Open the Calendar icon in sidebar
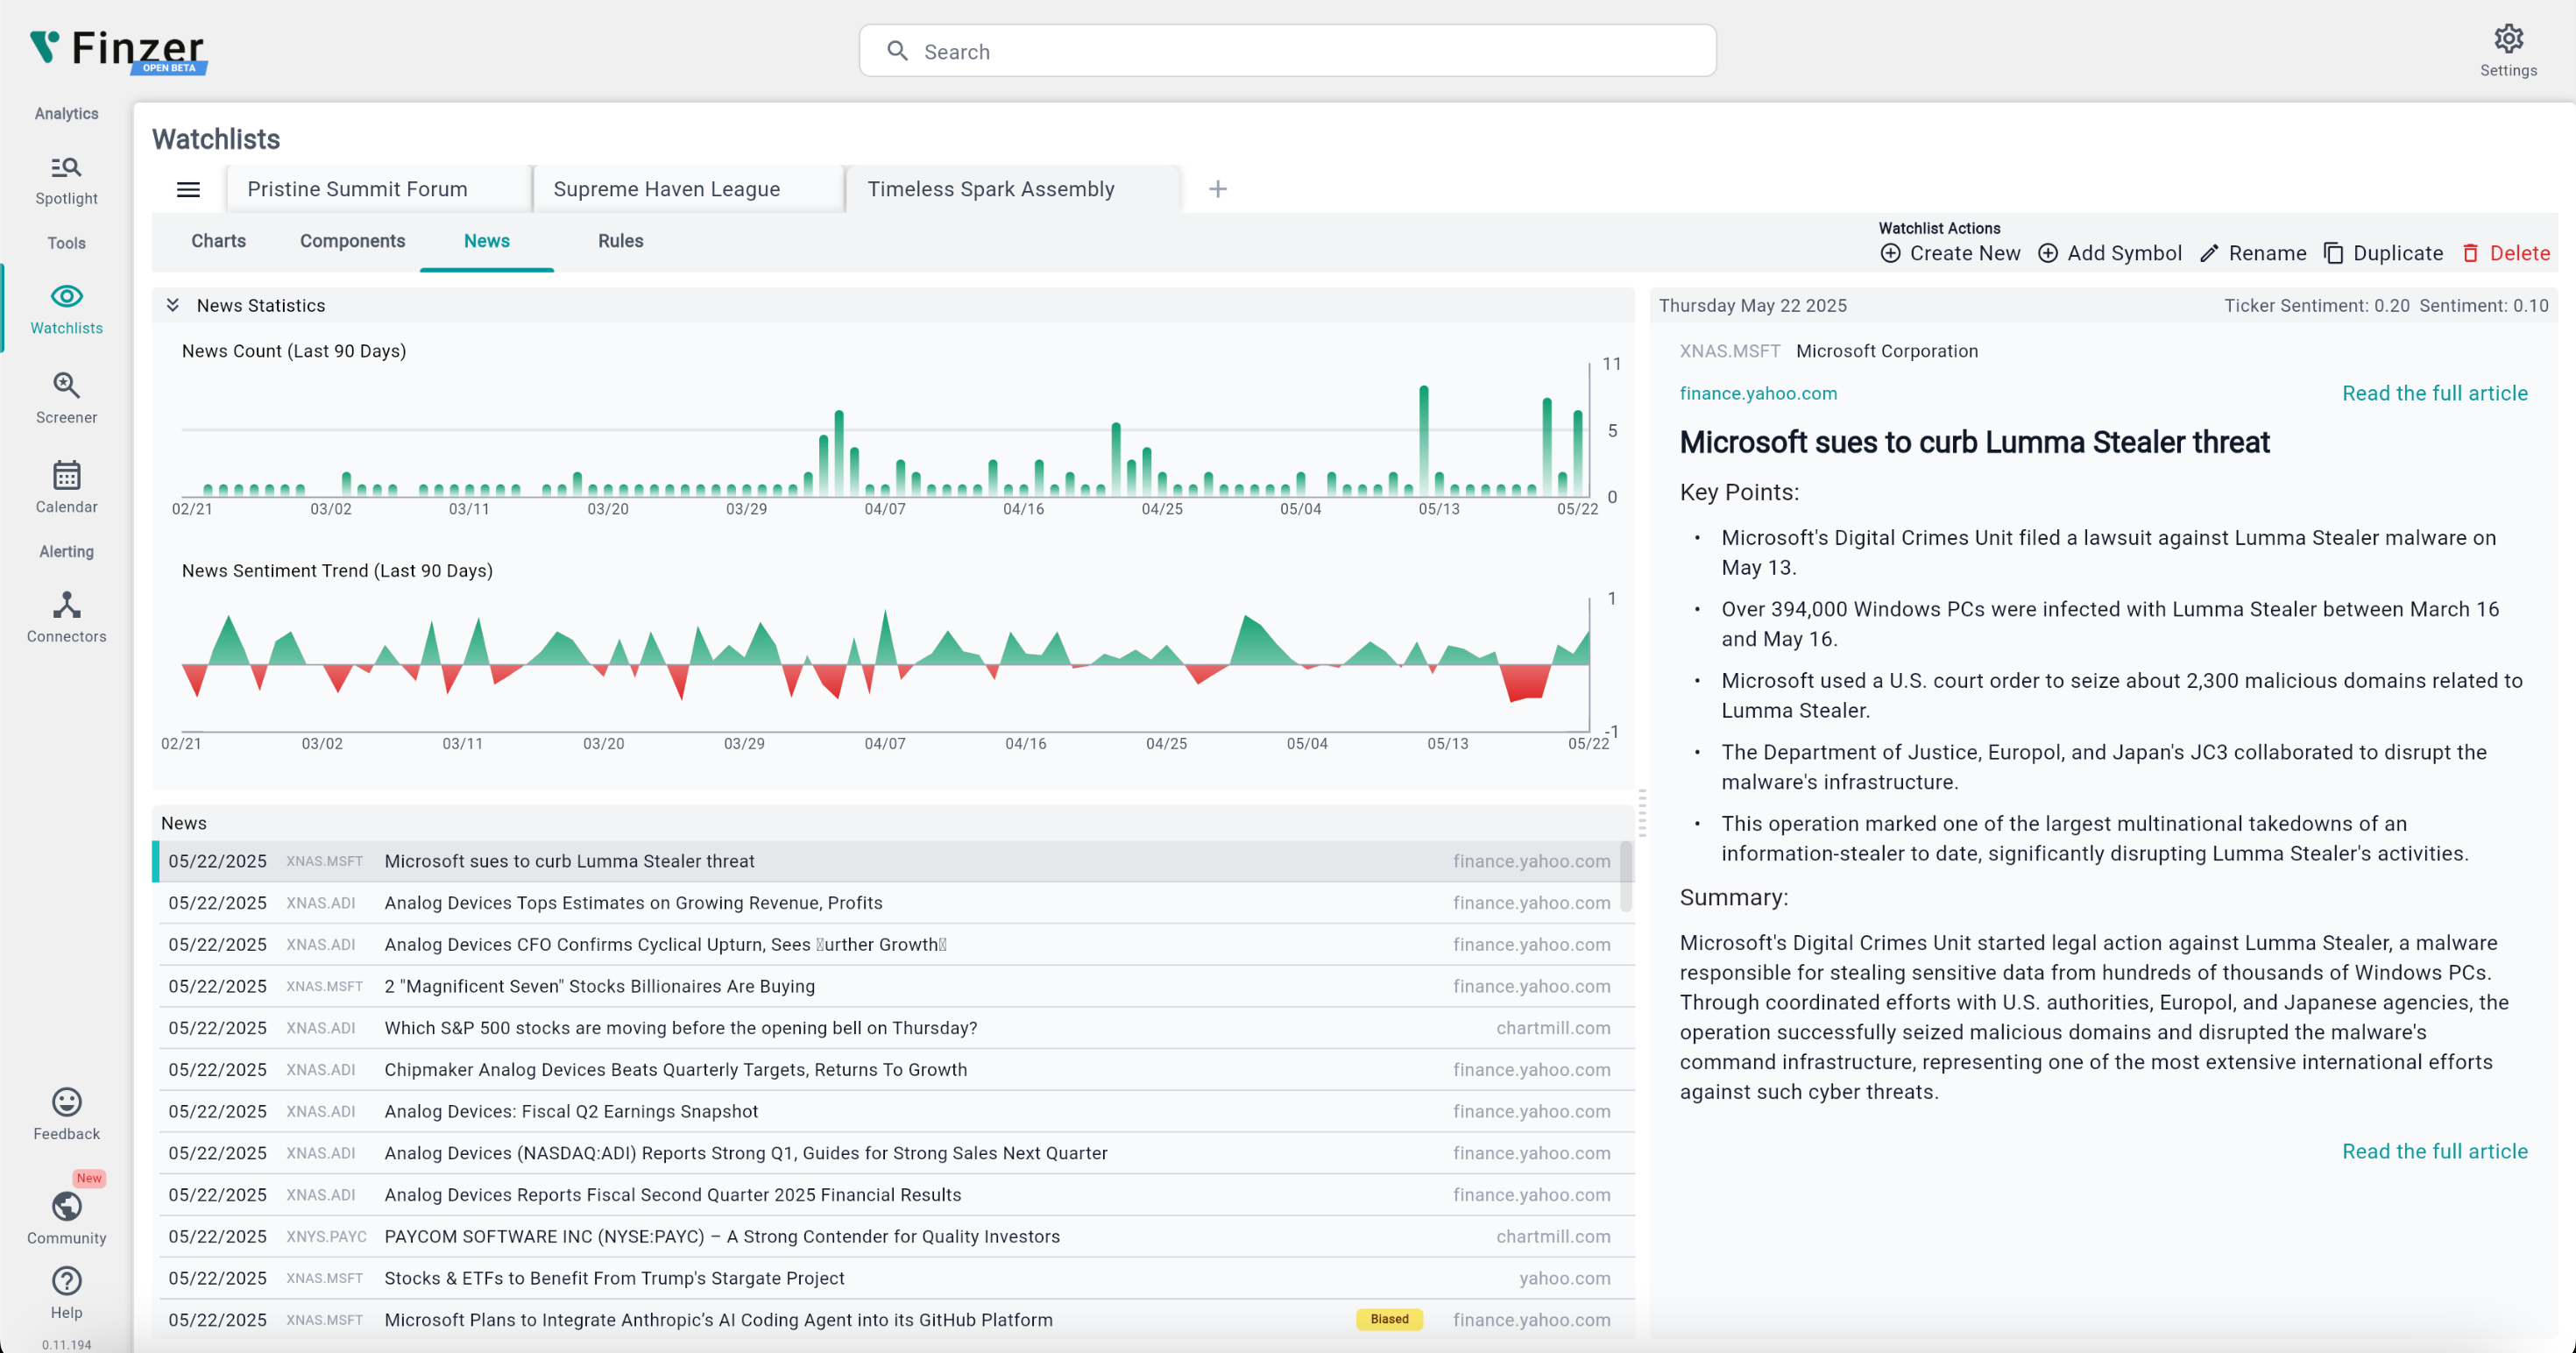The height and width of the screenshot is (1353, 2576). [66, 475]
